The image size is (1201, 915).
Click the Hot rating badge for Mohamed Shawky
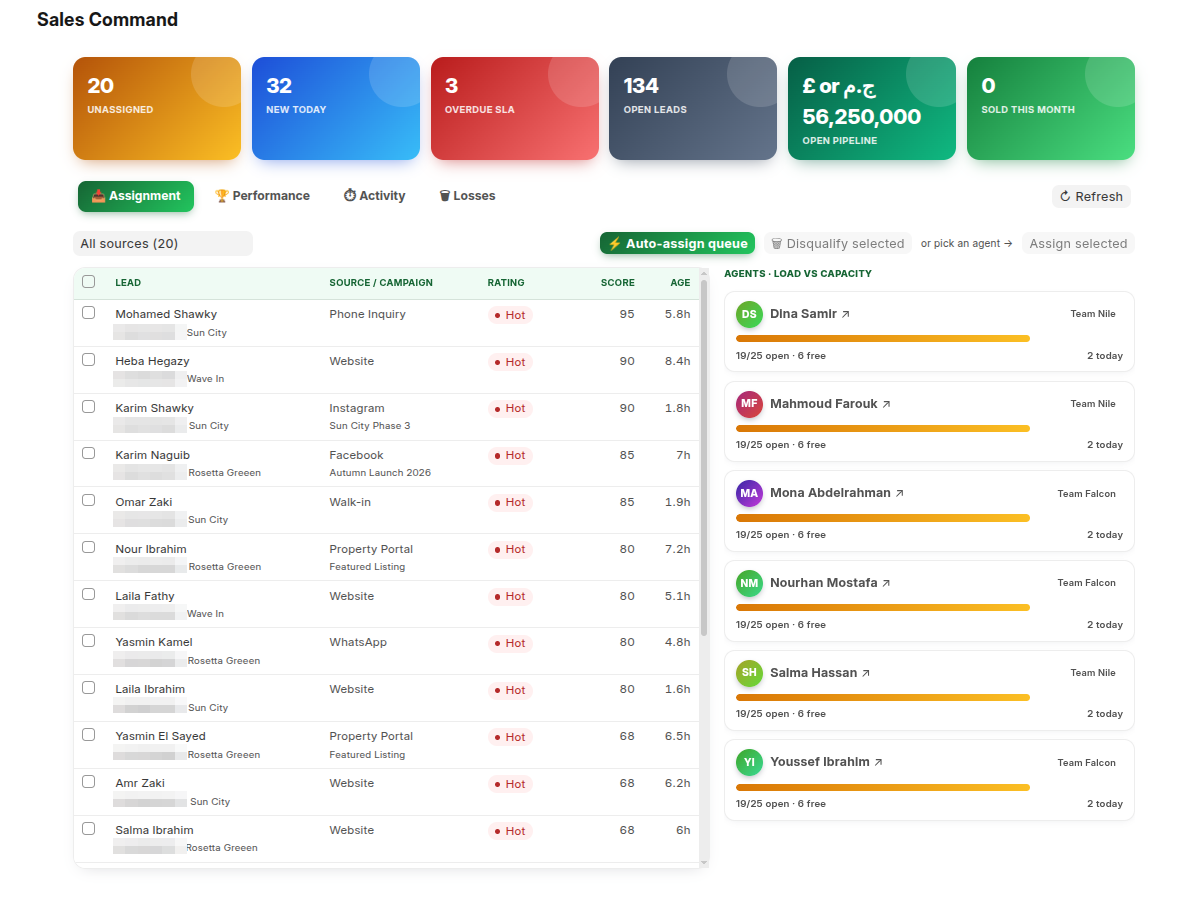pos(510,315)
